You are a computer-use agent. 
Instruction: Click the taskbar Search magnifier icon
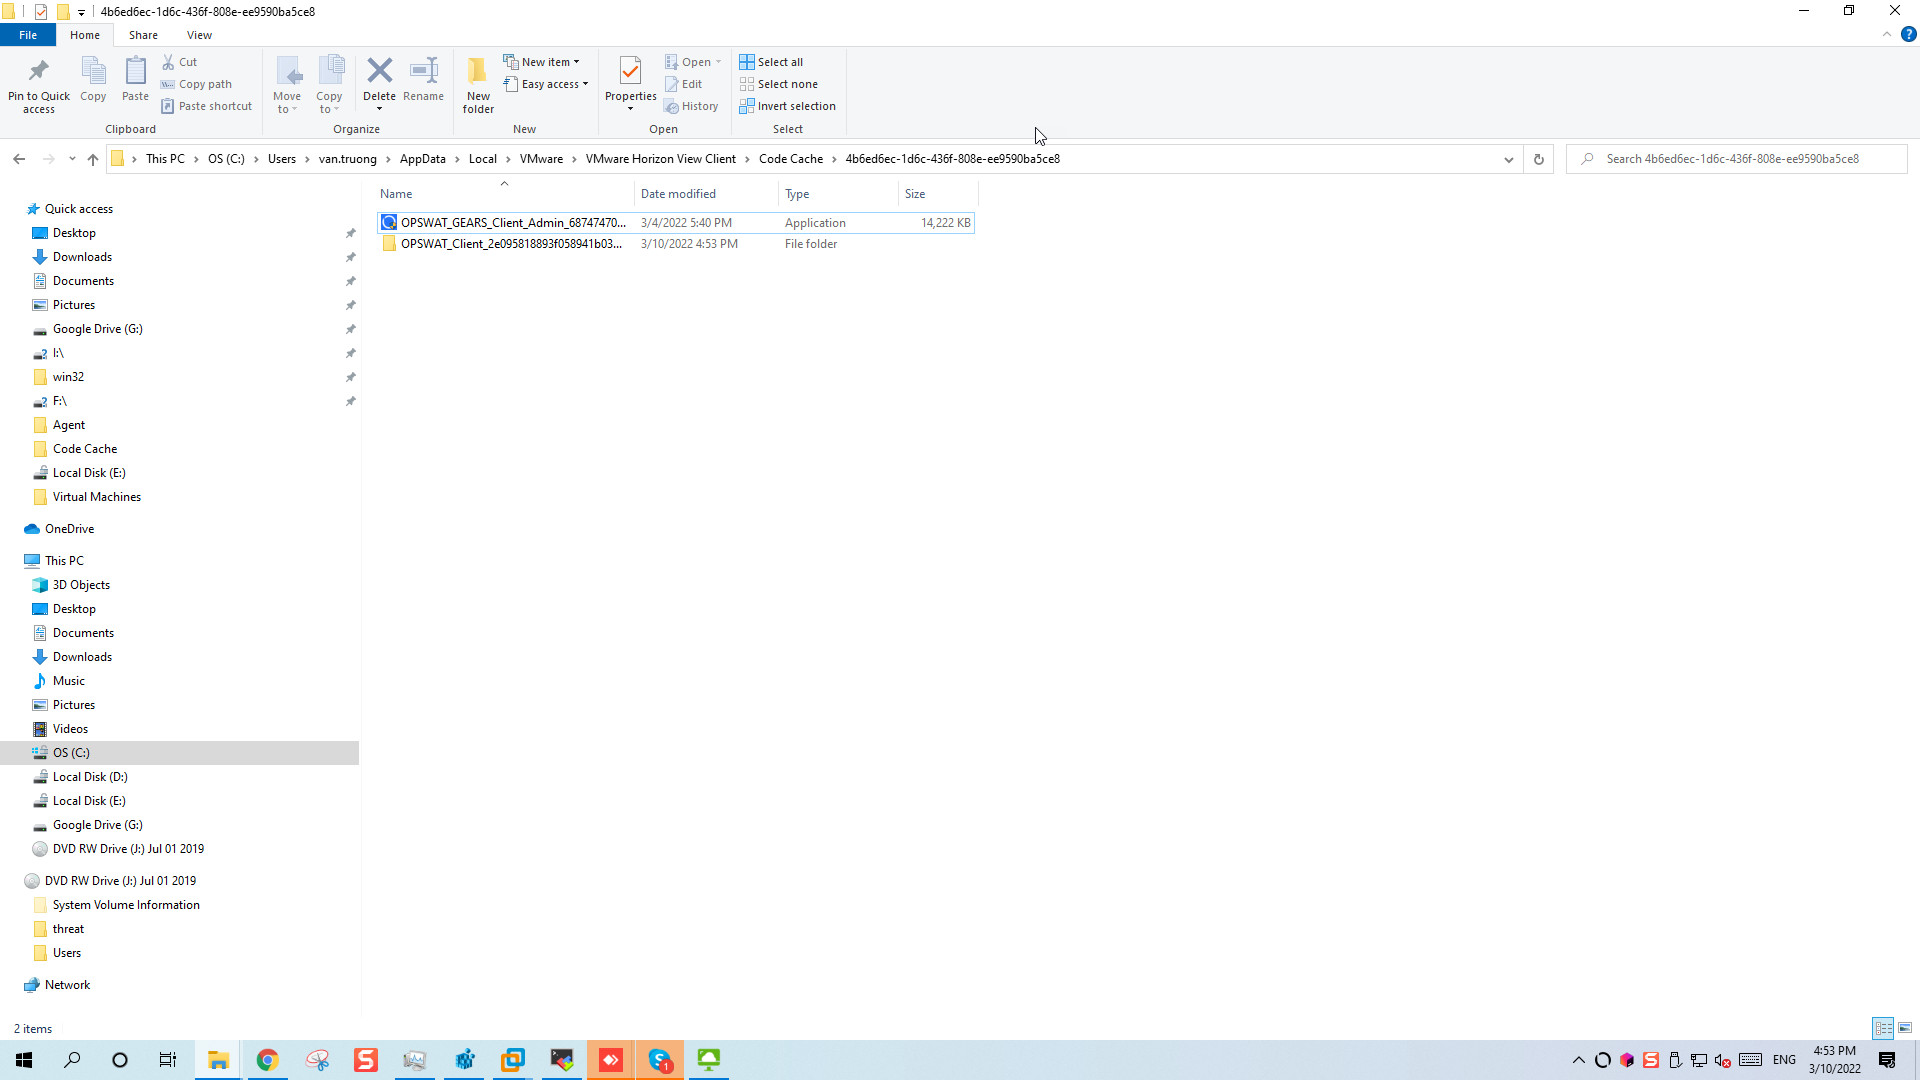pyautogui.click(x=72, y=1060)
